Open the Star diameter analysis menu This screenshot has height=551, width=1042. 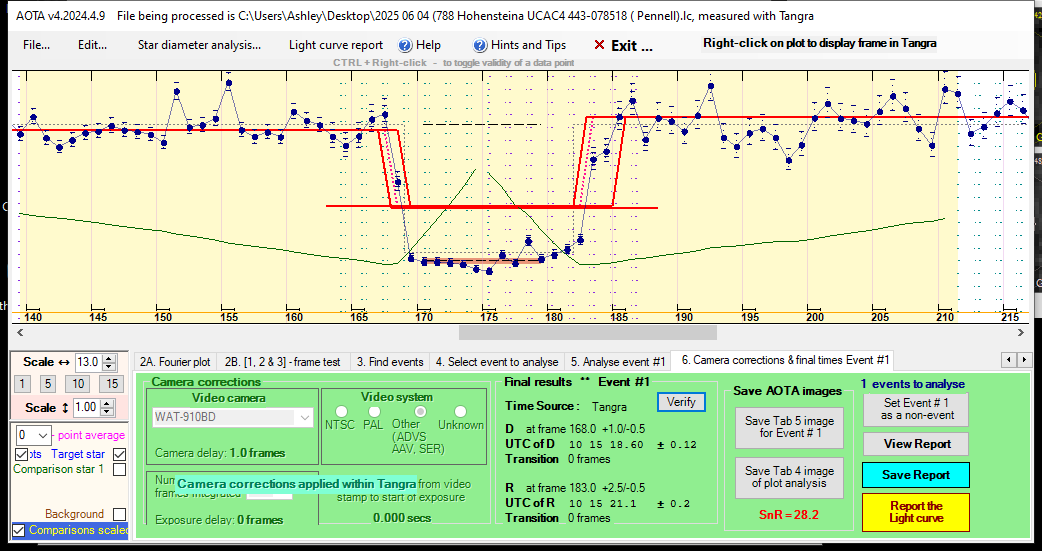click(x=199, y=45)
